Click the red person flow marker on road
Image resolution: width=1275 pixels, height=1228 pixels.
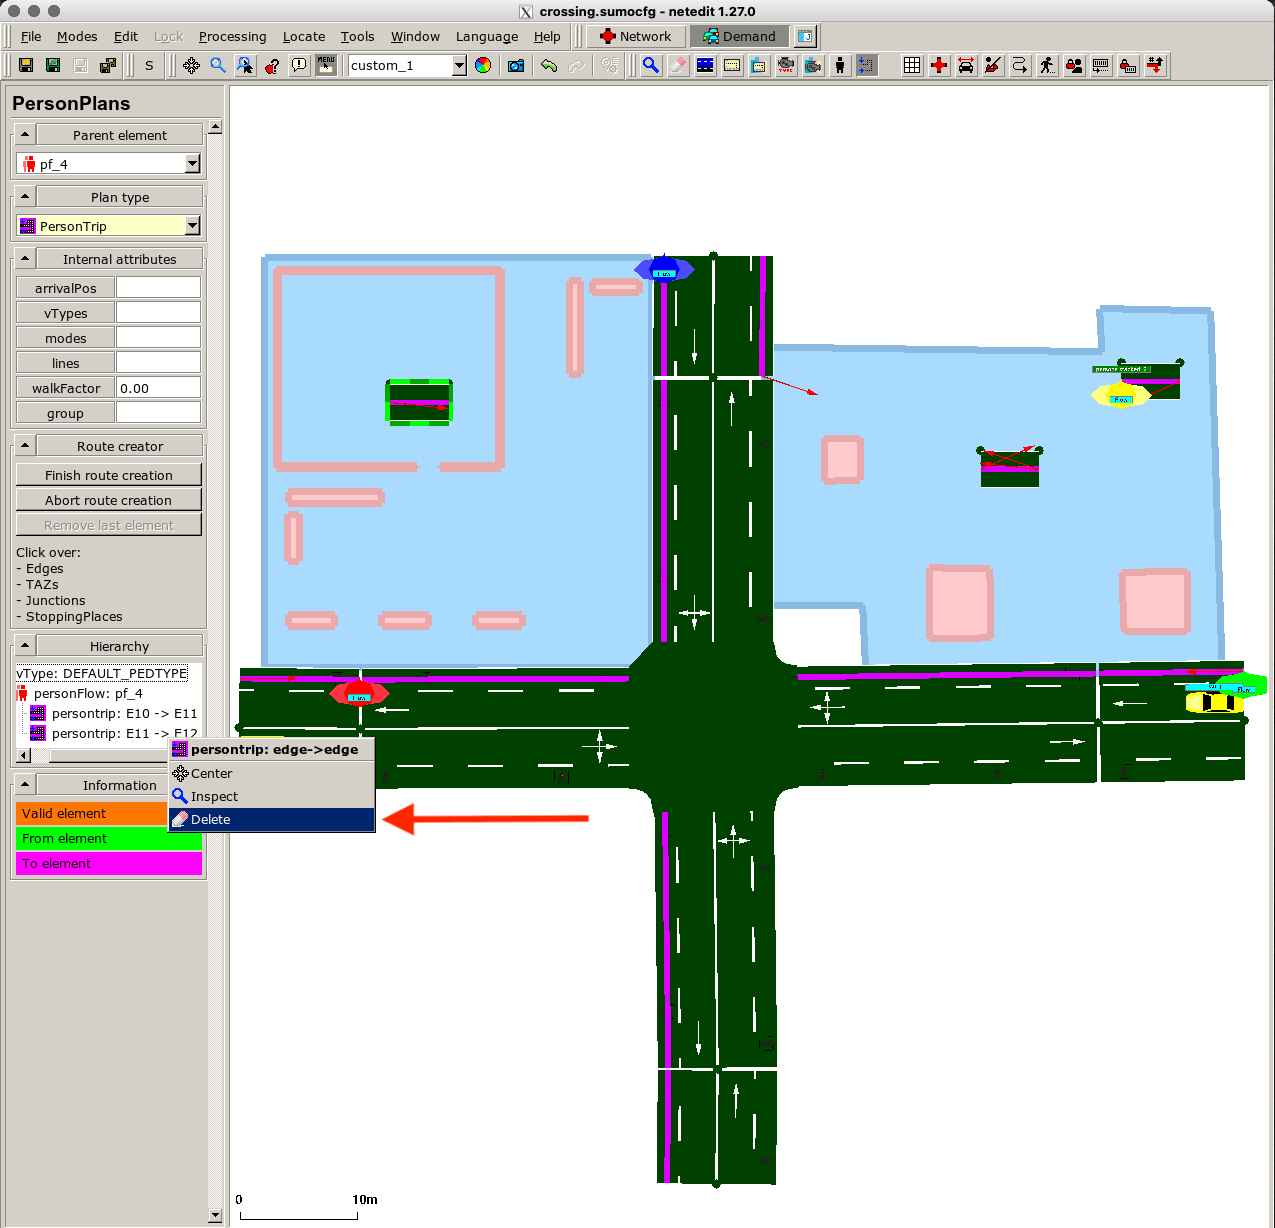click(x=359, y=692)
